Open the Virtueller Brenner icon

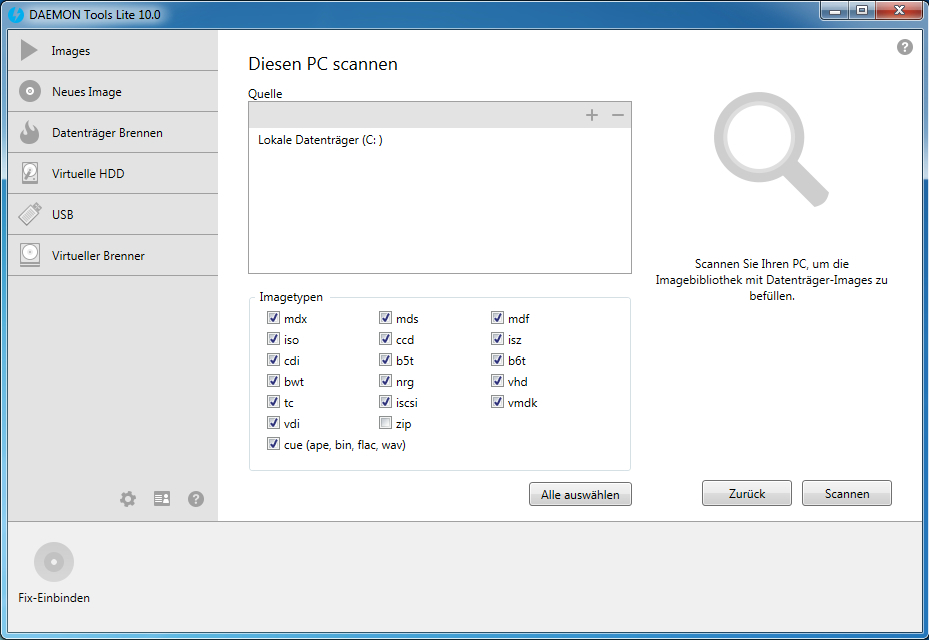(30, 256)
